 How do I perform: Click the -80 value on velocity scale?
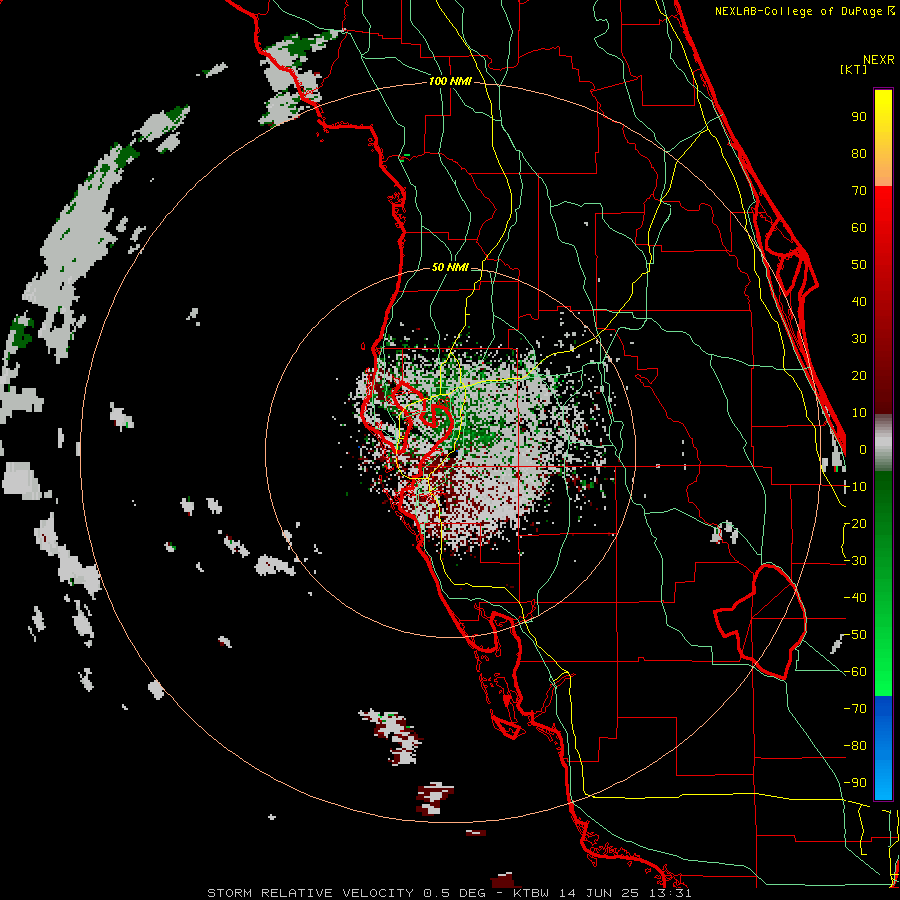(x=855, y=746)
